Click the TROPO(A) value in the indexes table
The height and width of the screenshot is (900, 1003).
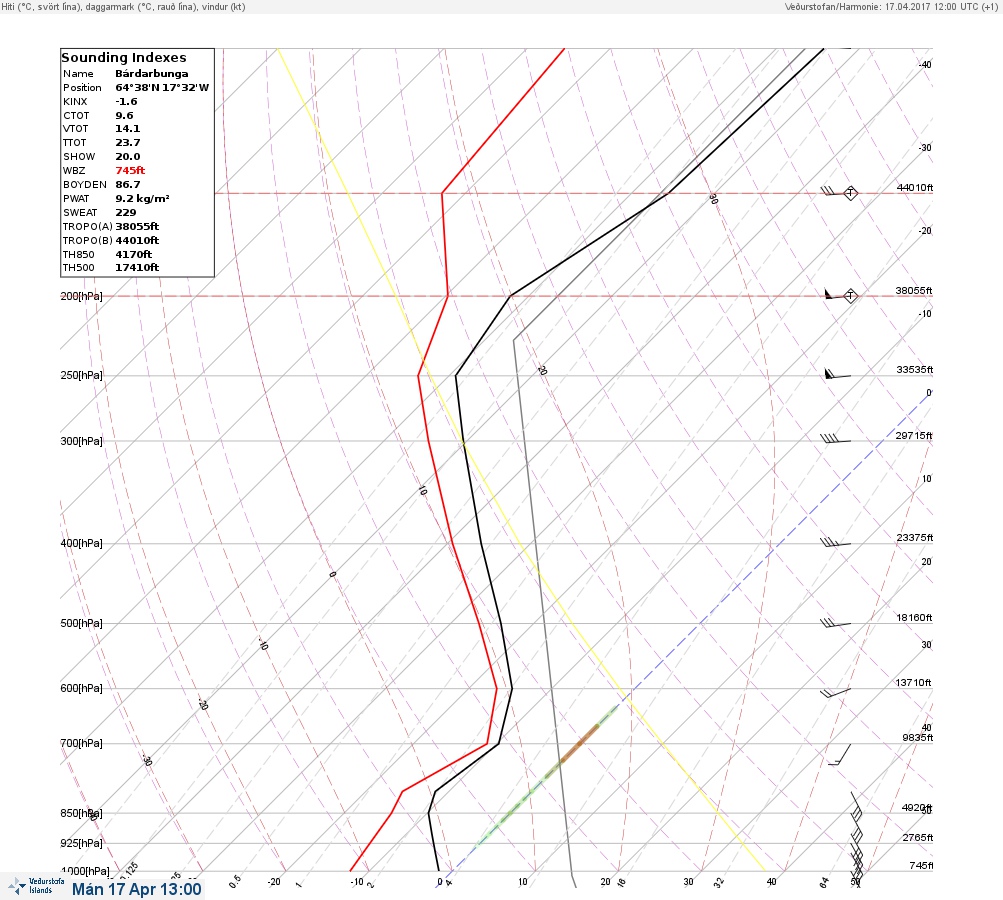(x=137, y=226)
